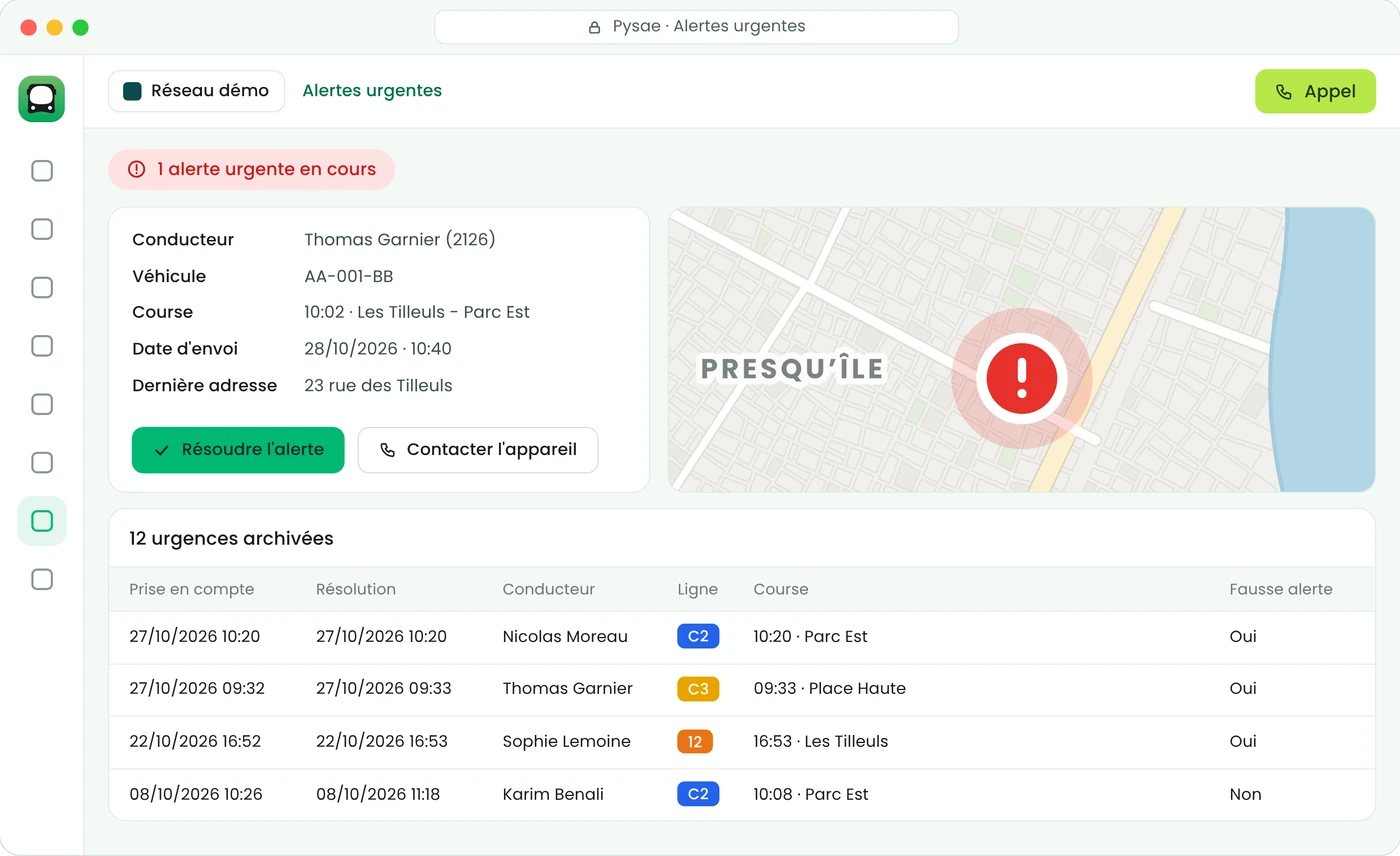This screenshot has height=856, width=1400.
Task: Select the bottommost sidebar square icon
Action: (x=42, y=579)
